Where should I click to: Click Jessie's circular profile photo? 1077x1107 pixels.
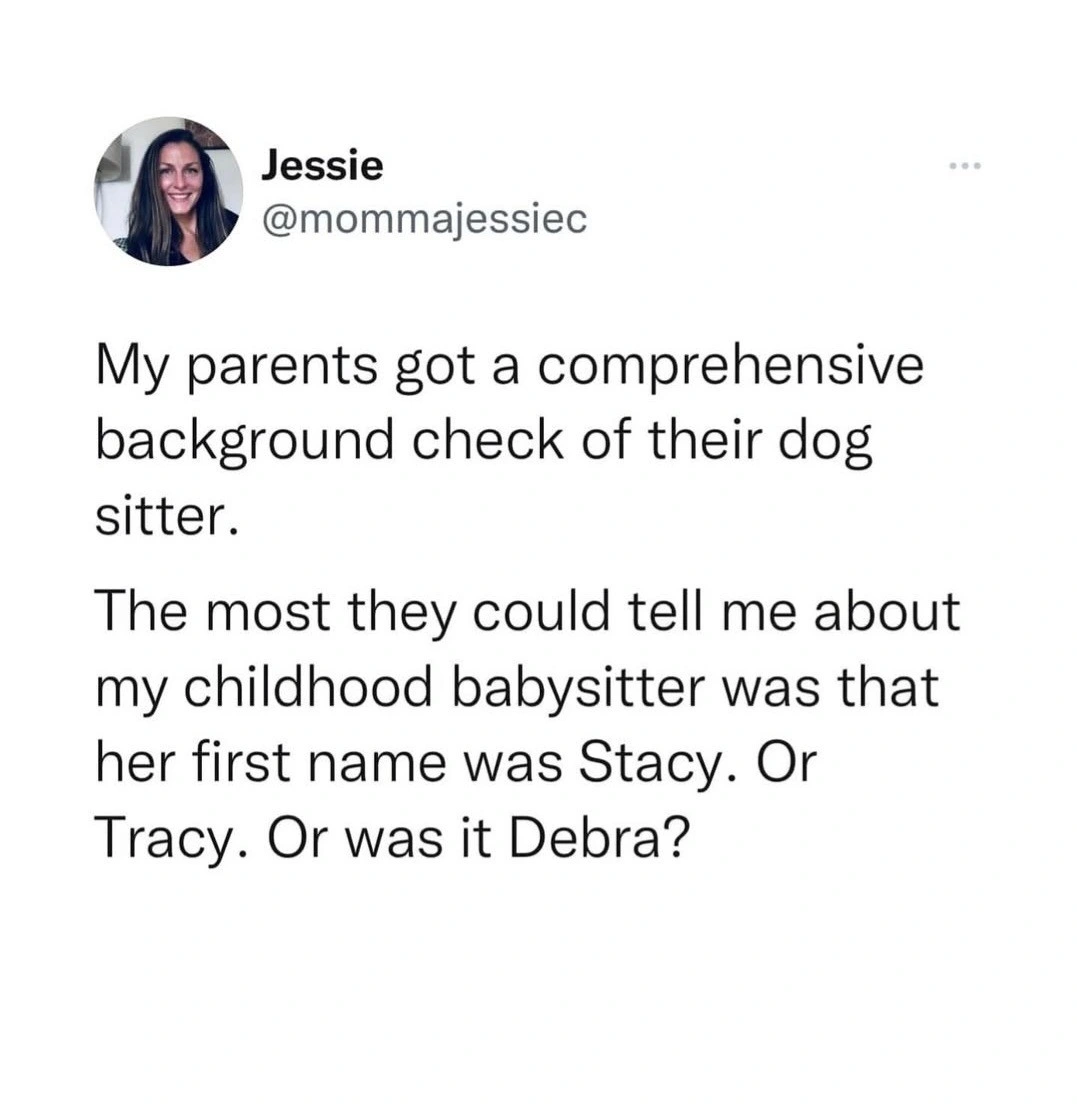pyautogui.click(x=168, y=192)
